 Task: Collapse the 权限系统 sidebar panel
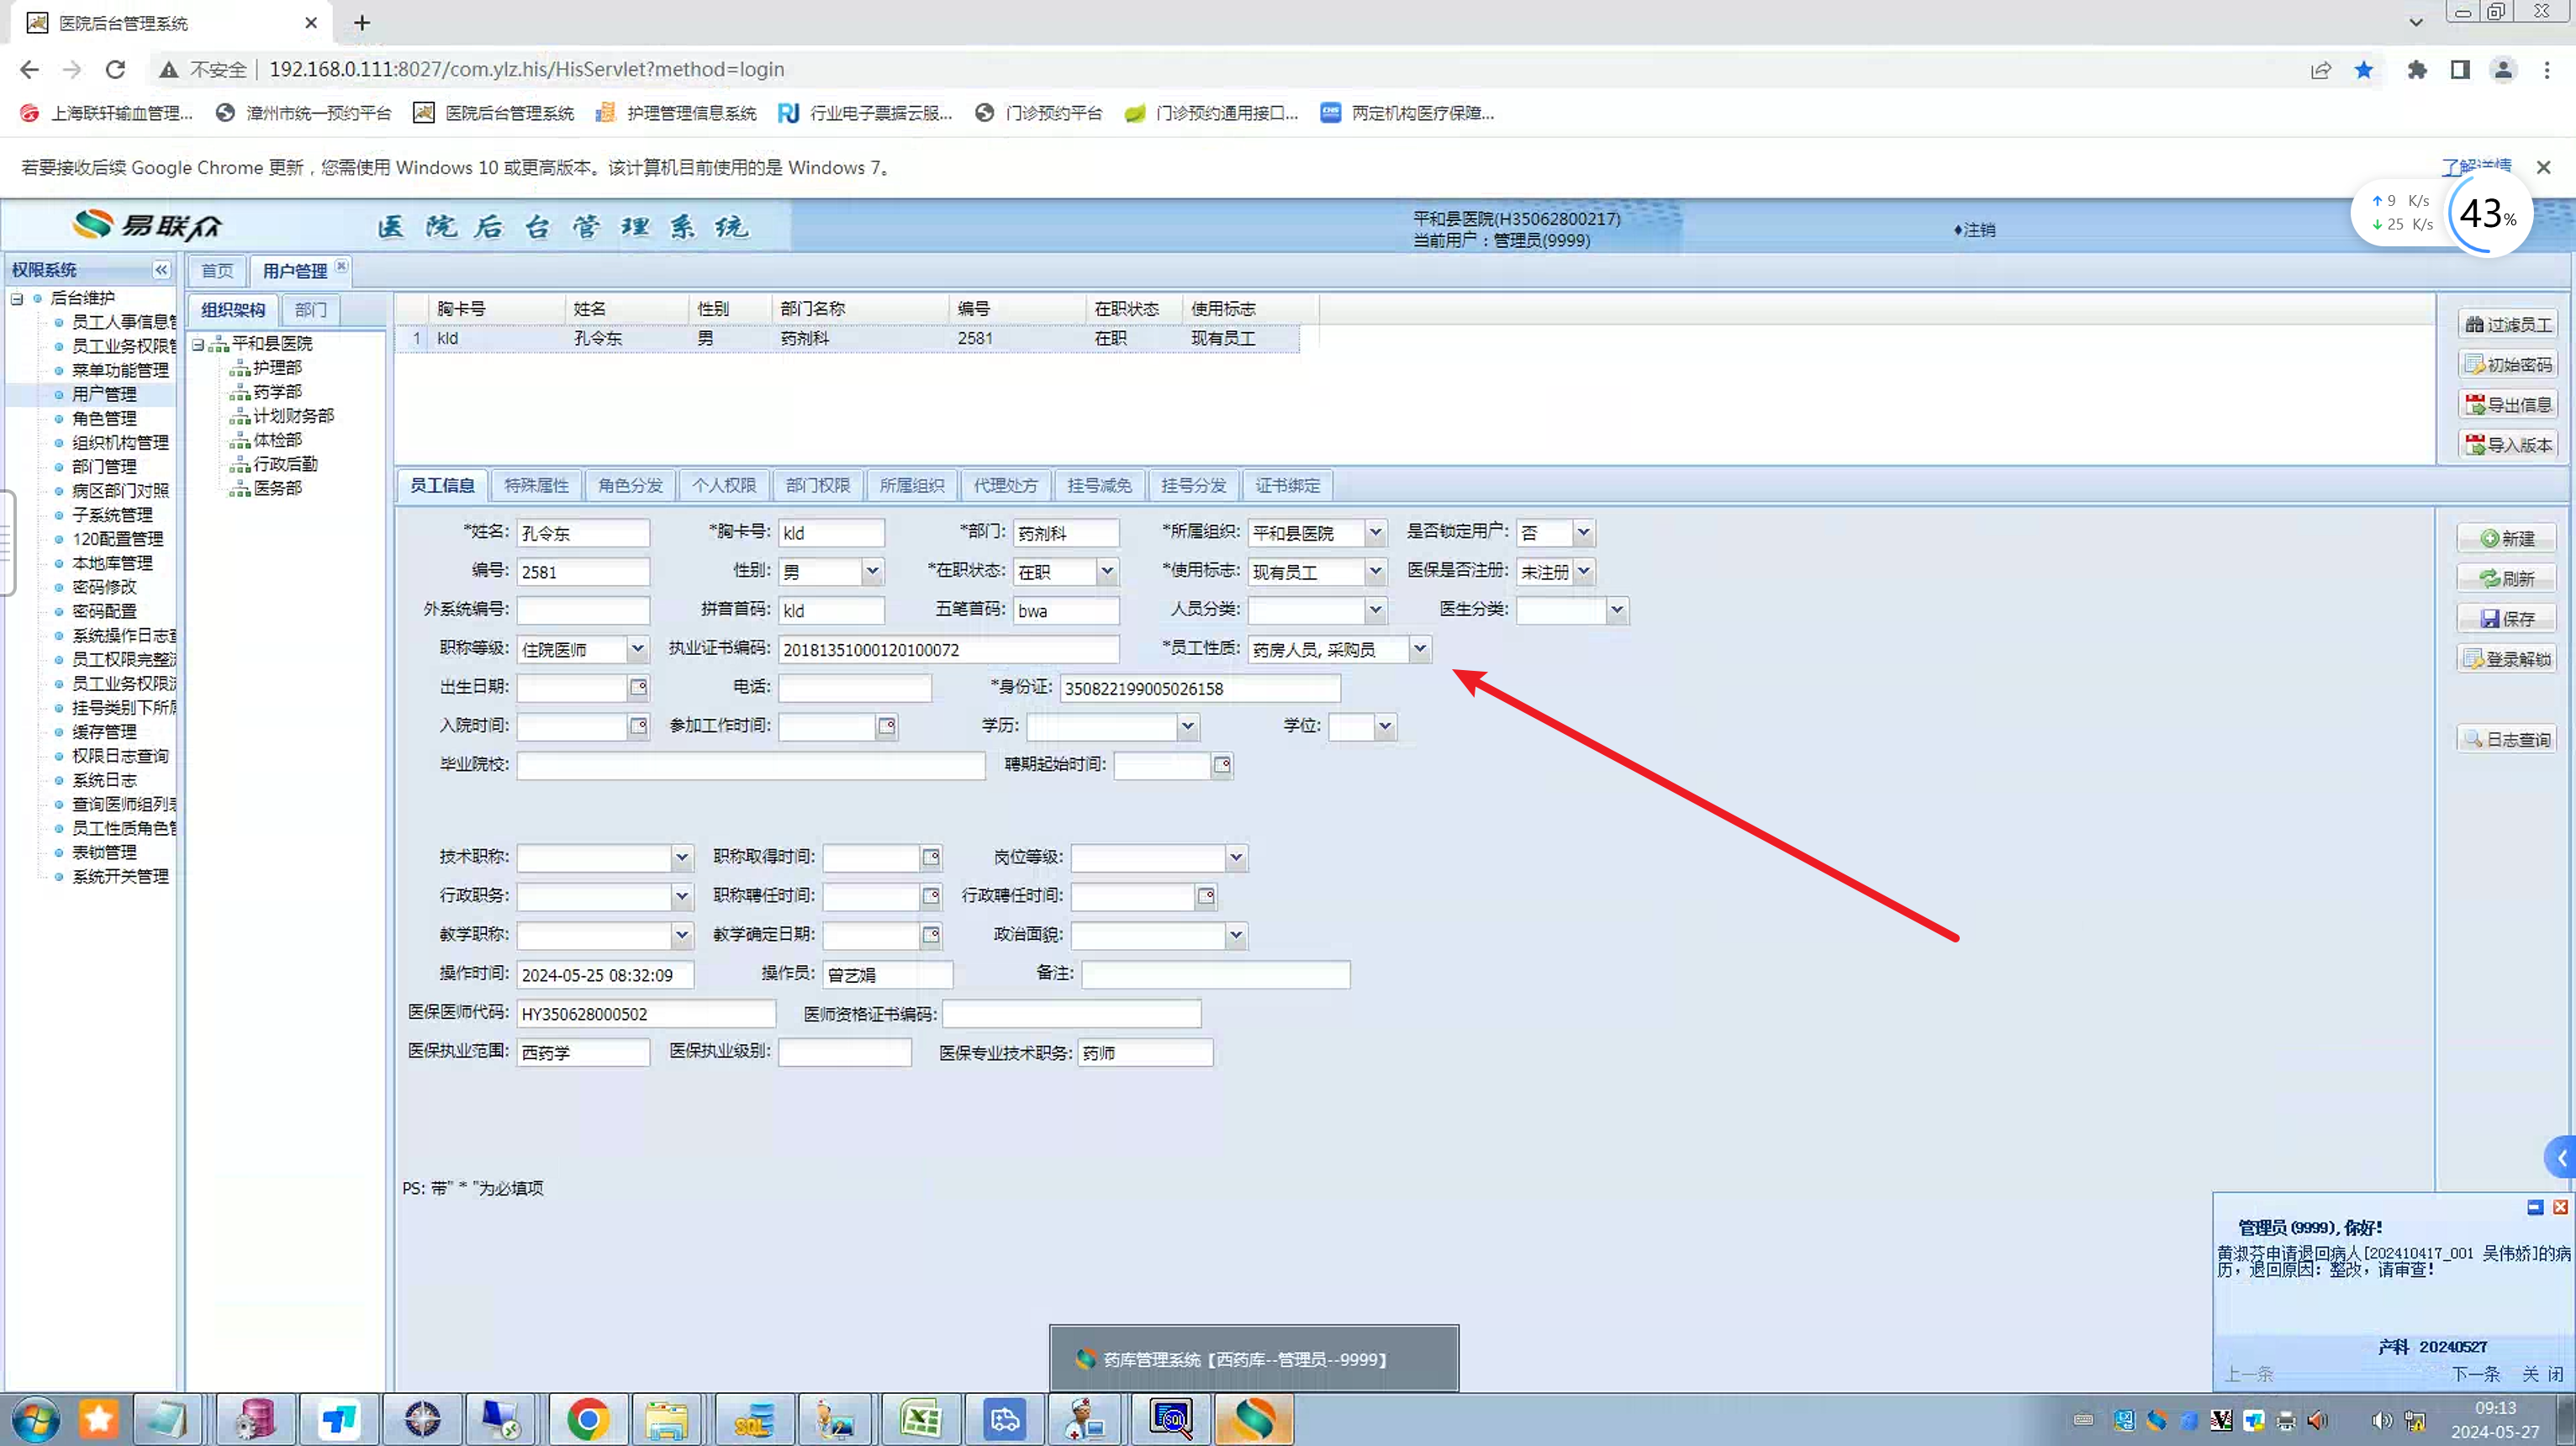tap(161, 270)
